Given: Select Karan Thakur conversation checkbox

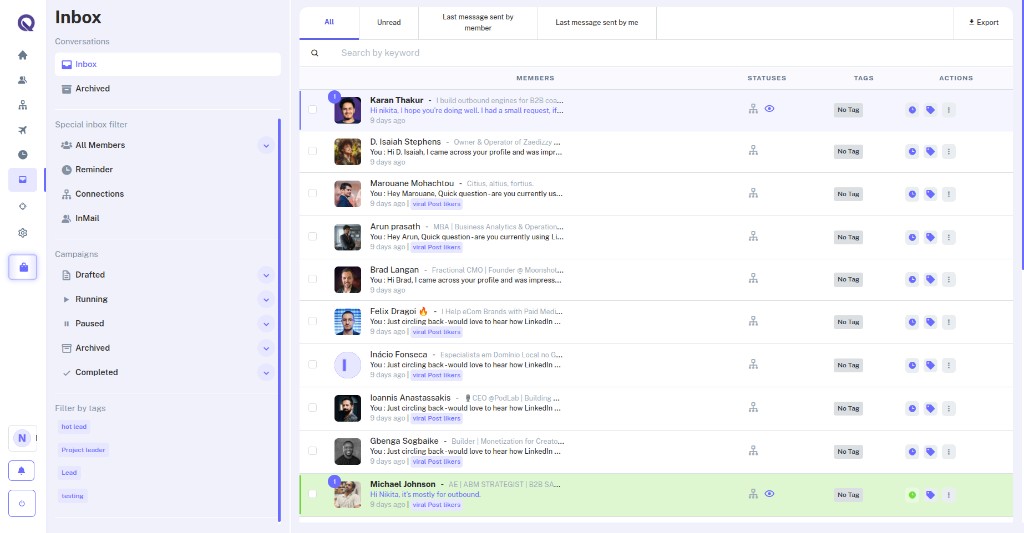Looking at the screenshot, I should tap(313, 109).
